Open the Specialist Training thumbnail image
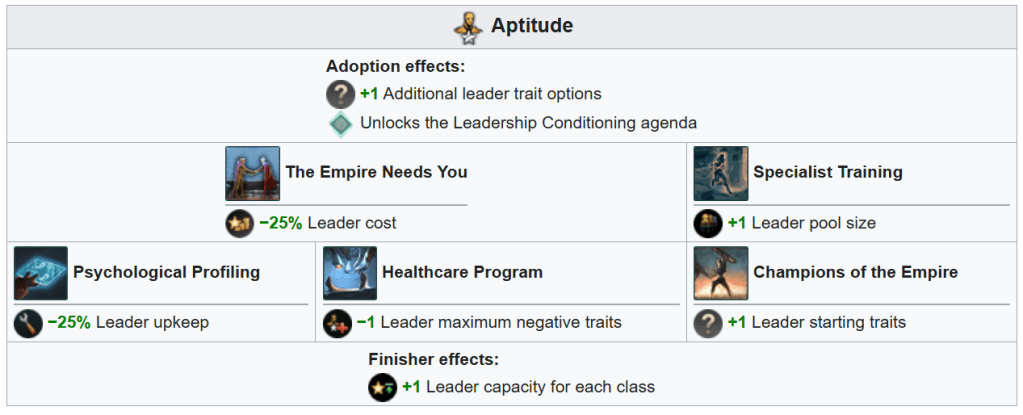The width and height of the screenshot is (1023, 415). pyautogui.click(x=720, y=173)
